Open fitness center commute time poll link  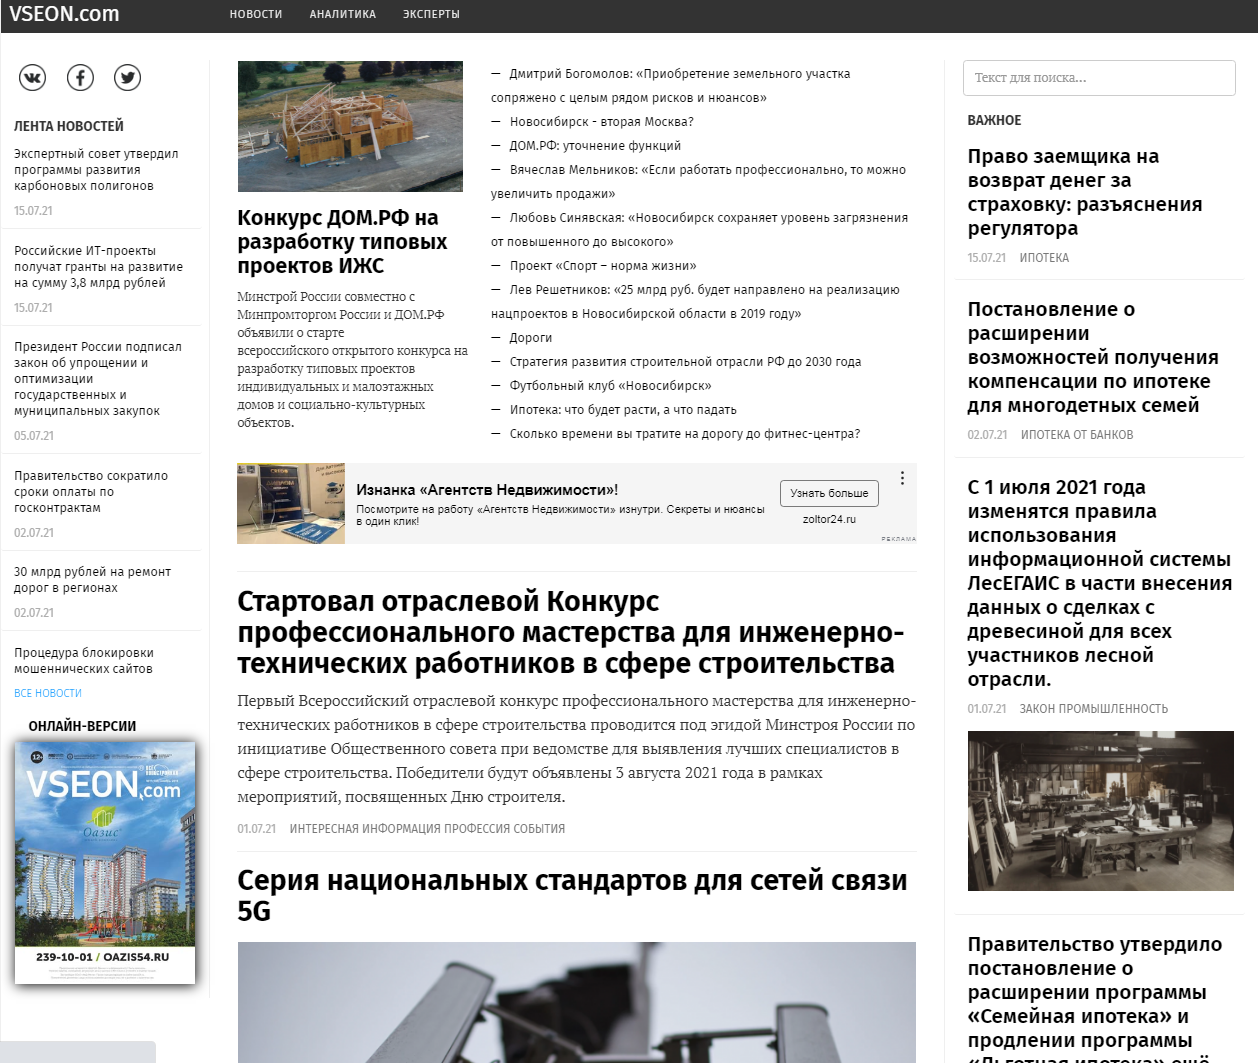click(684, 434)
